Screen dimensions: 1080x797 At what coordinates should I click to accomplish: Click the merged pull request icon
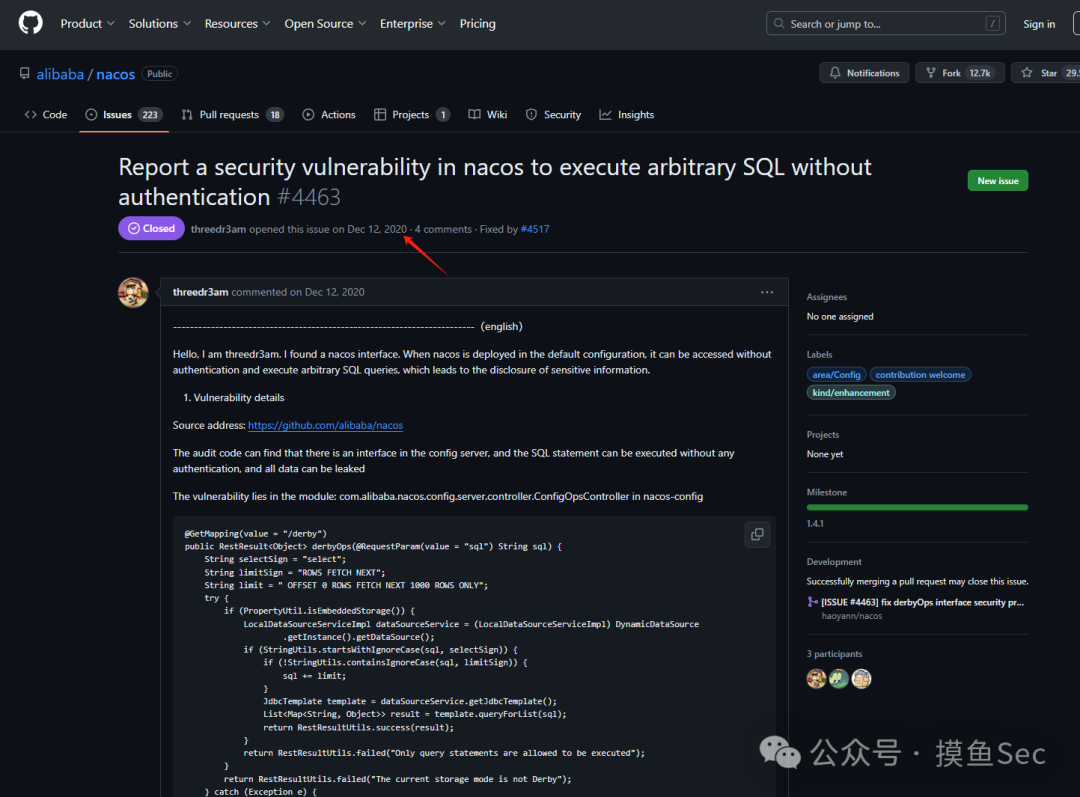pyautogui.click(x=813, y=602)
